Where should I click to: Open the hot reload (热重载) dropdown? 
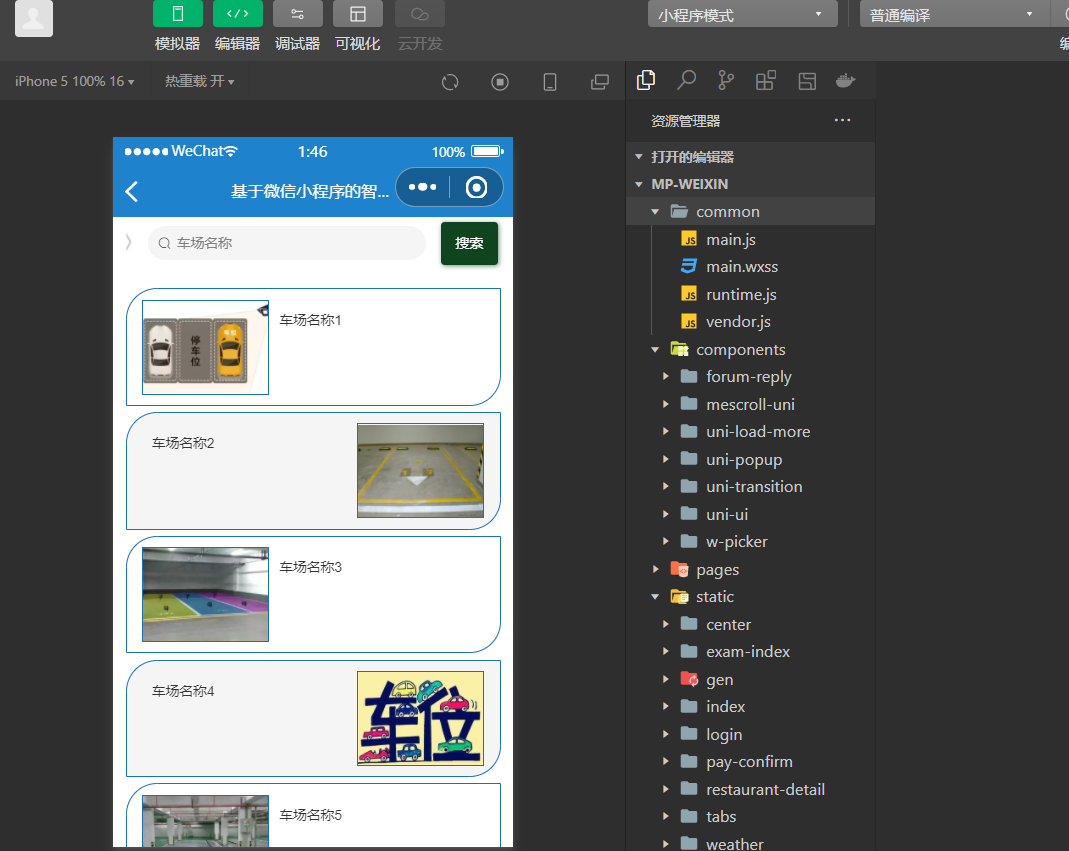click(x=199, y=81)
